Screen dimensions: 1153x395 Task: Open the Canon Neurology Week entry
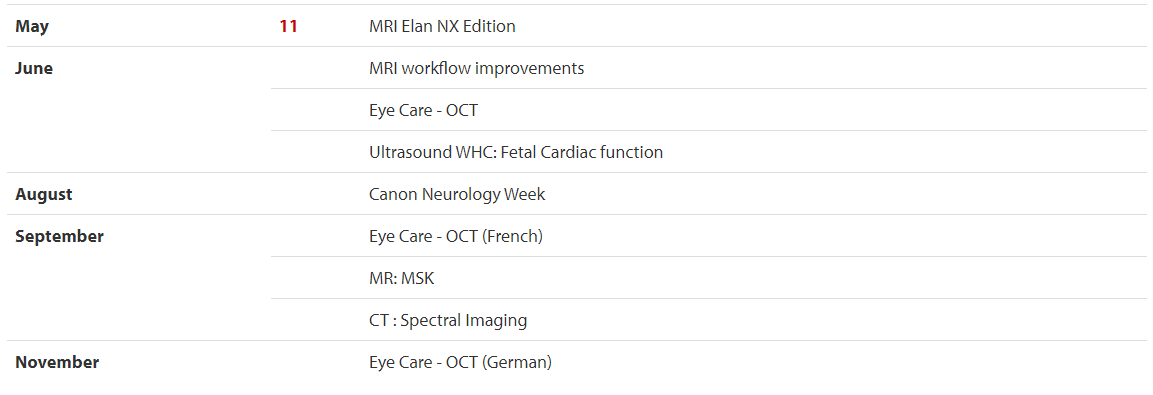pos(457,194)
